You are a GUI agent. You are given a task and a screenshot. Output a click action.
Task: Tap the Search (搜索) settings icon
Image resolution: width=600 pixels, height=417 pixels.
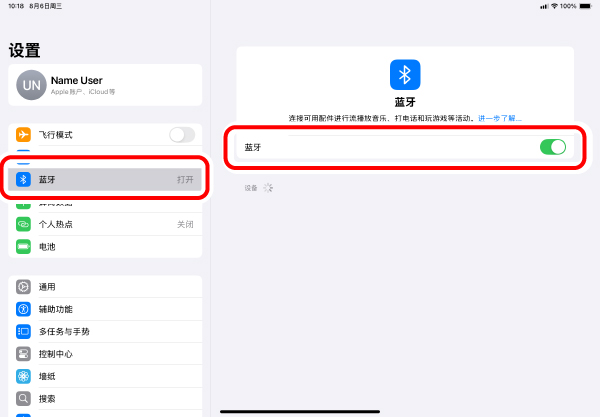click(24, 398)
